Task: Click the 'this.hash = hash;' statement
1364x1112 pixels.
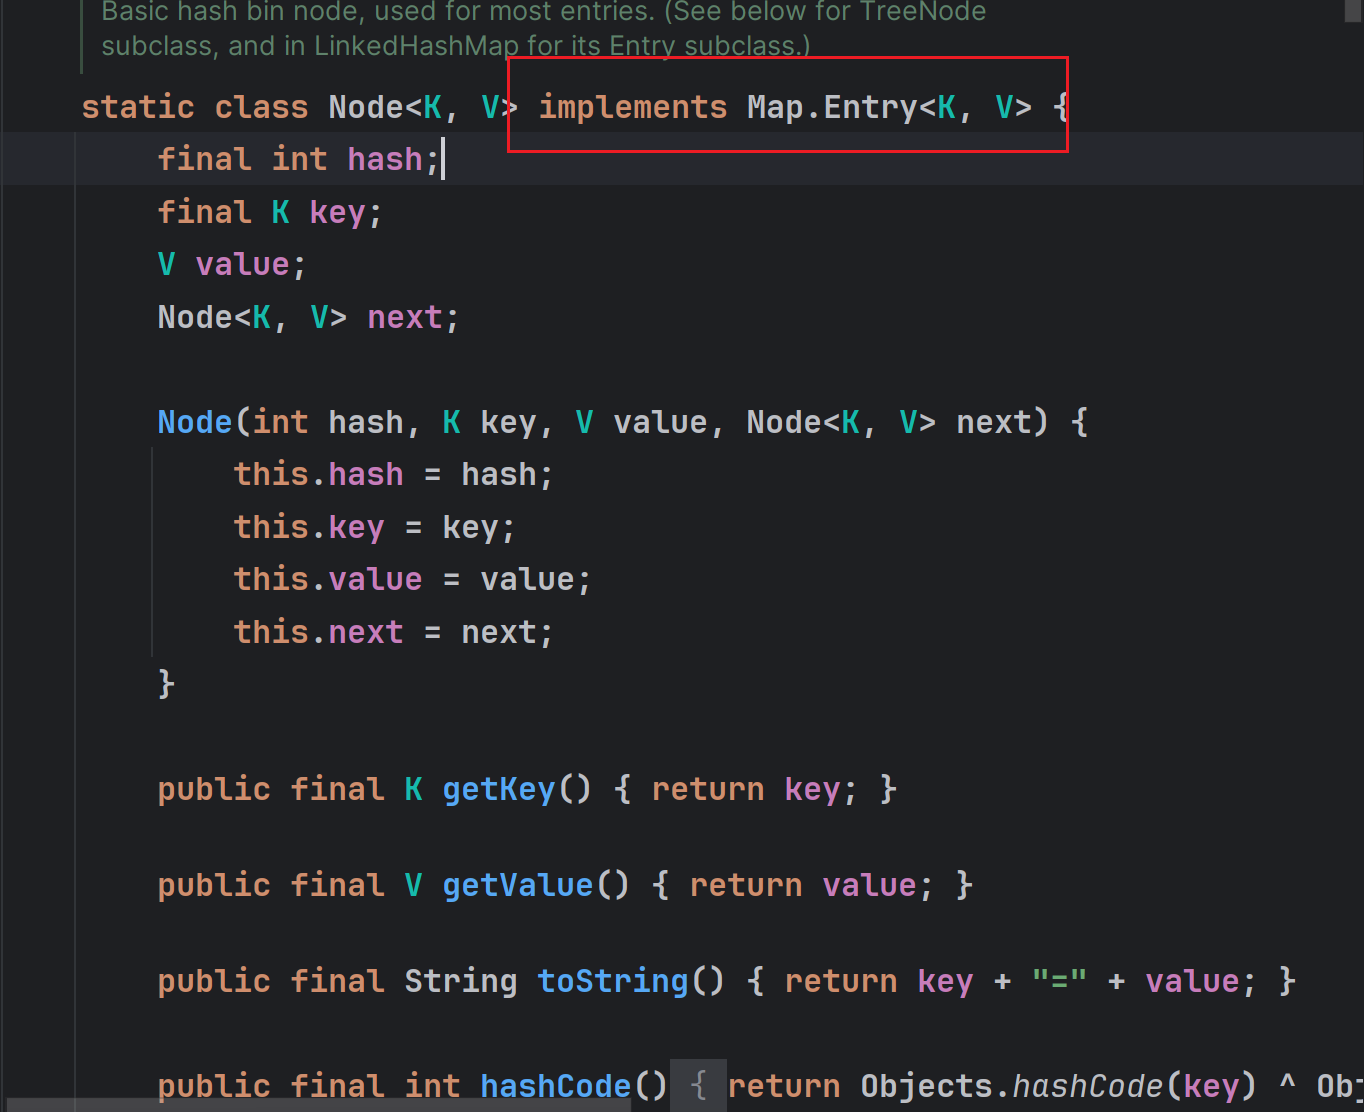Action: [394, 474]
